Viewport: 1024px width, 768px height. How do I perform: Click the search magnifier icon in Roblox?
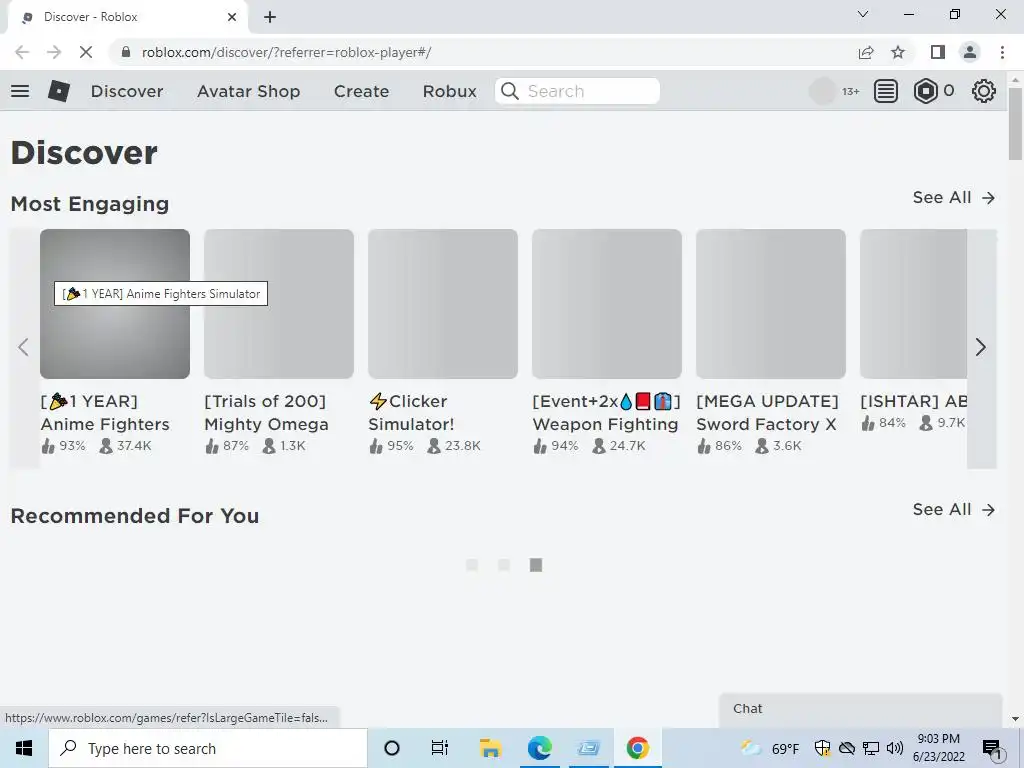[x=510, y=91]
